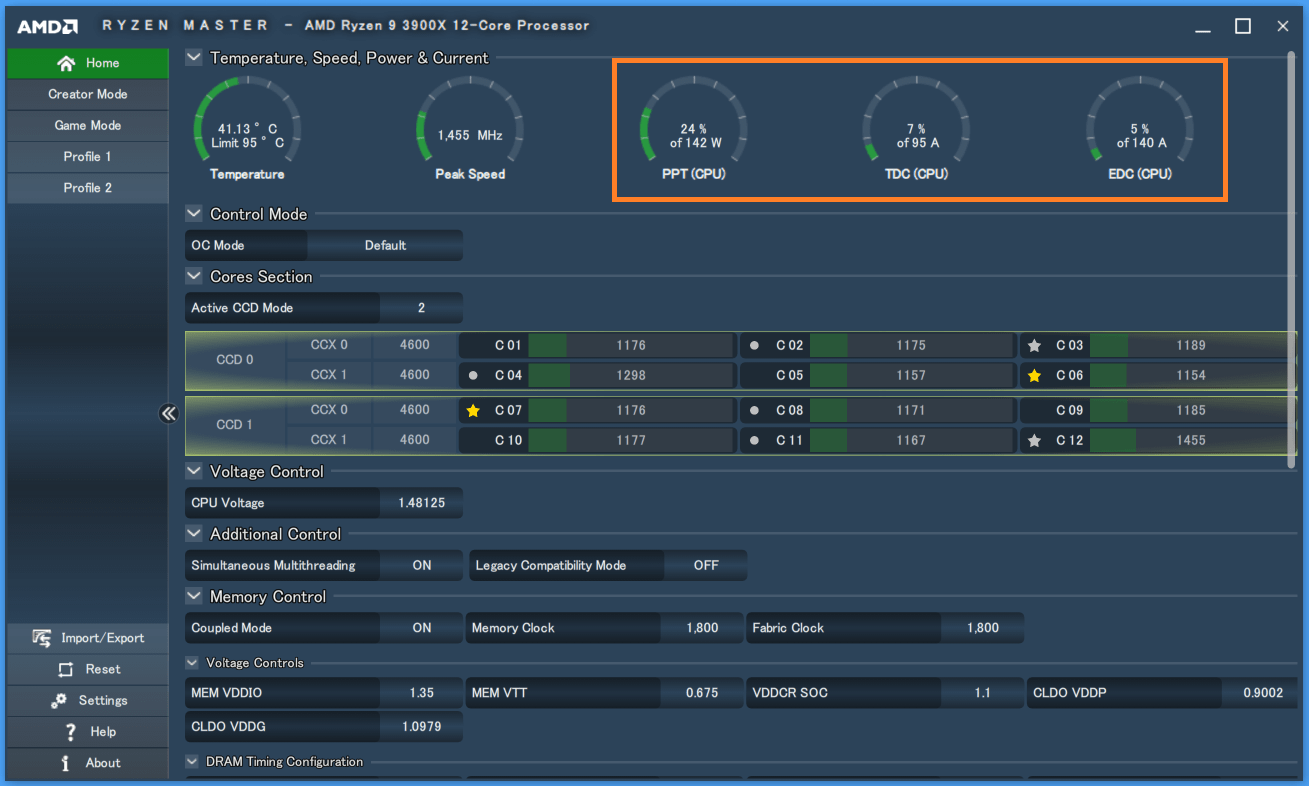Viewport: 1309px width, 786px height.
Task: Collapse the sidebar with the double-chevron arrow
Action: click(x=168, y=413)
